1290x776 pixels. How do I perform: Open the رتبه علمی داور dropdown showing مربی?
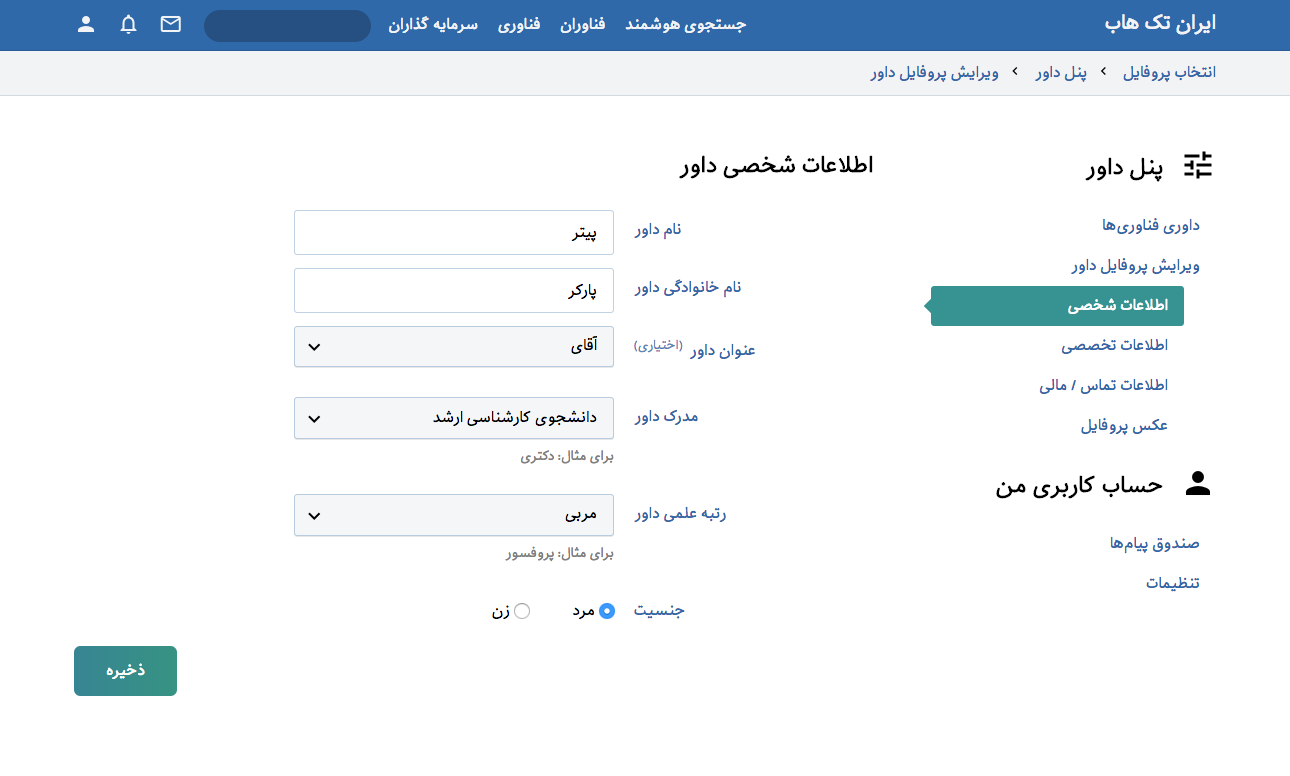(454, 514)
